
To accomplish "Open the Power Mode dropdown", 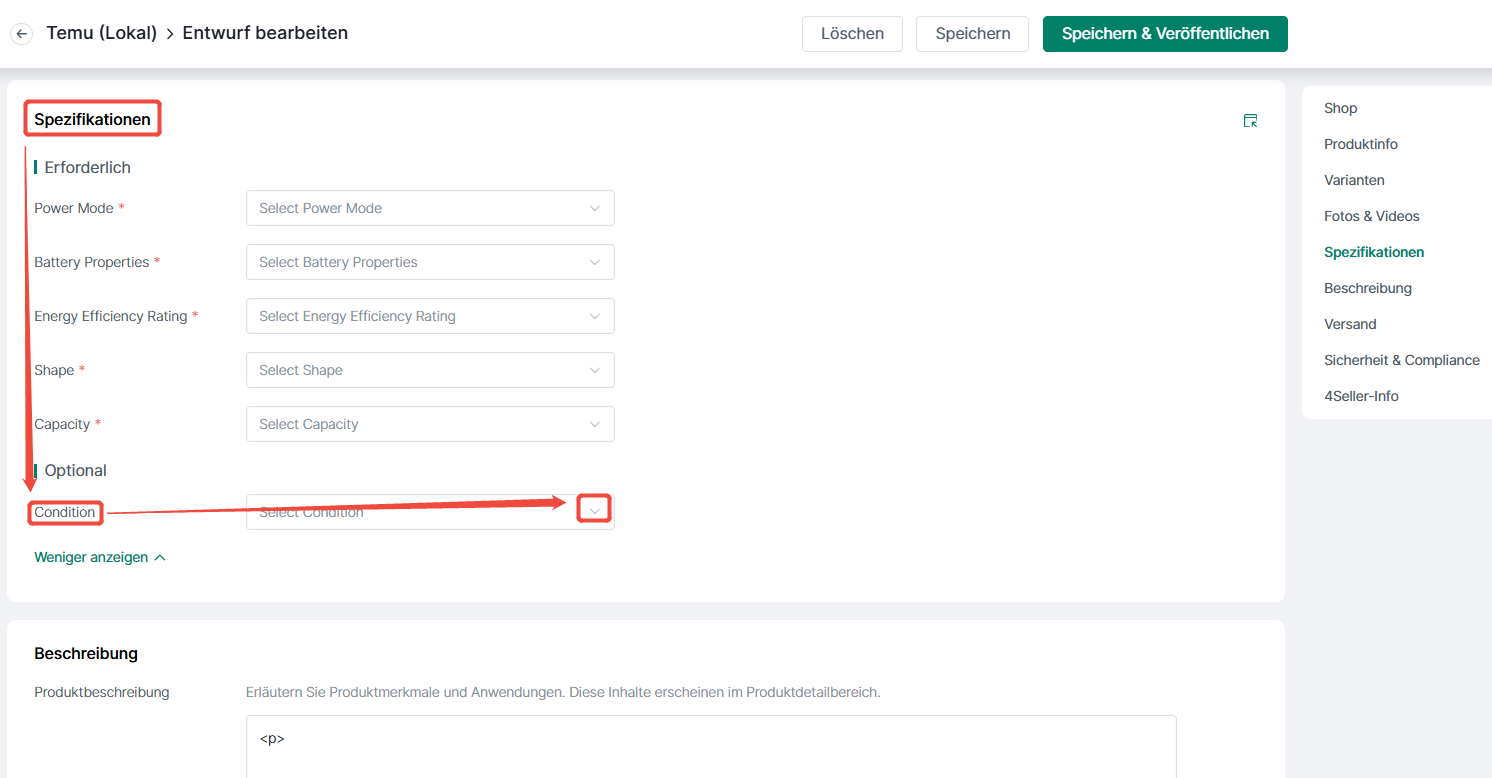I will pos(430,208).
